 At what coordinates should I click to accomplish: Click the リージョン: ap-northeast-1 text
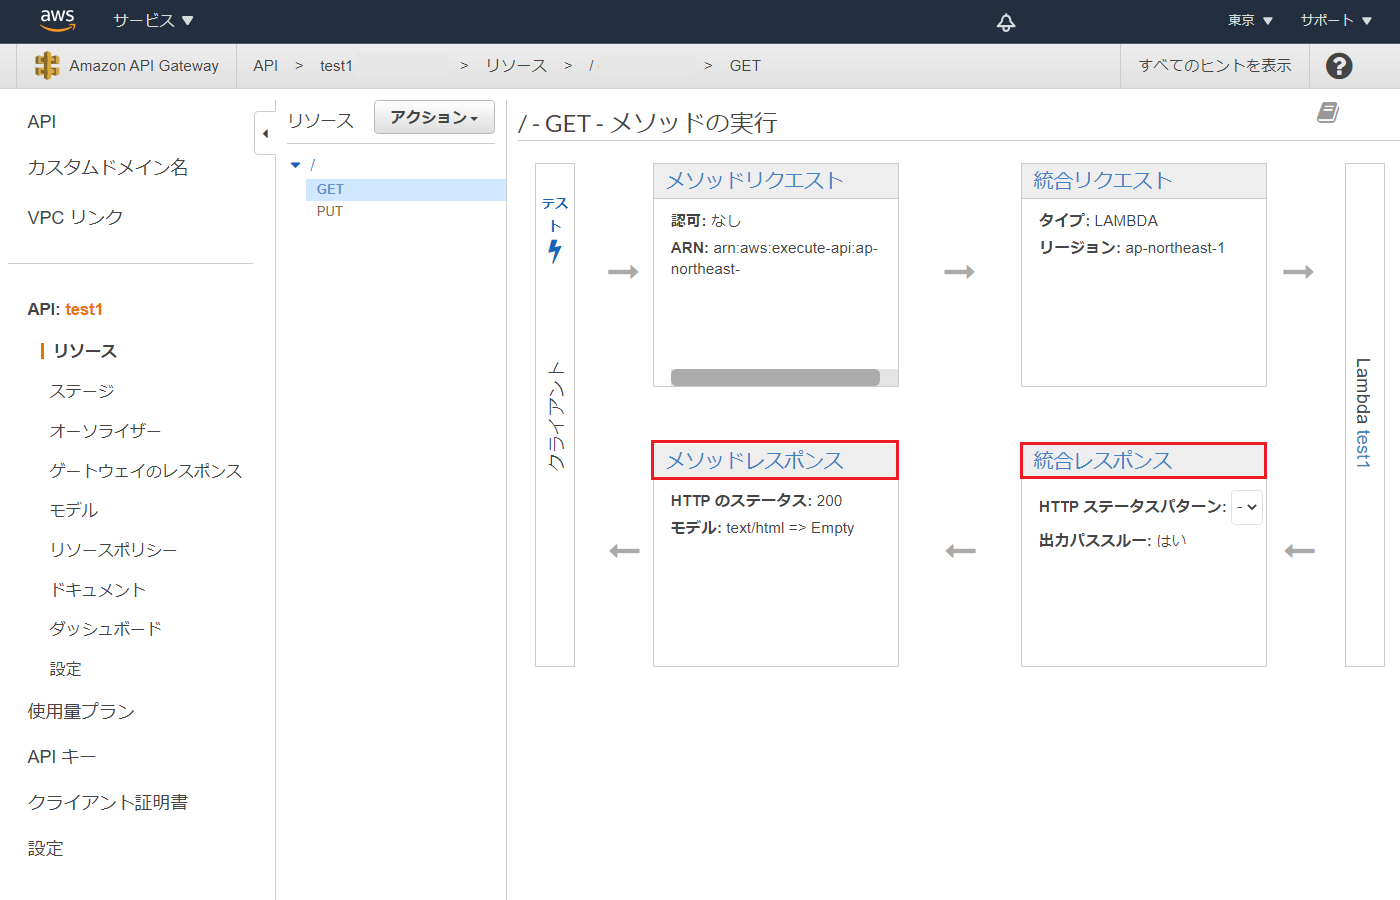click(x=1132, y=247)
